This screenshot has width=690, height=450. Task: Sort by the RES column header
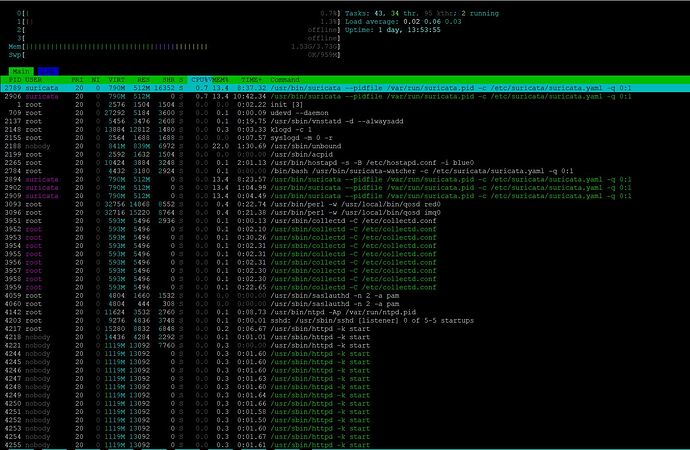143,80
